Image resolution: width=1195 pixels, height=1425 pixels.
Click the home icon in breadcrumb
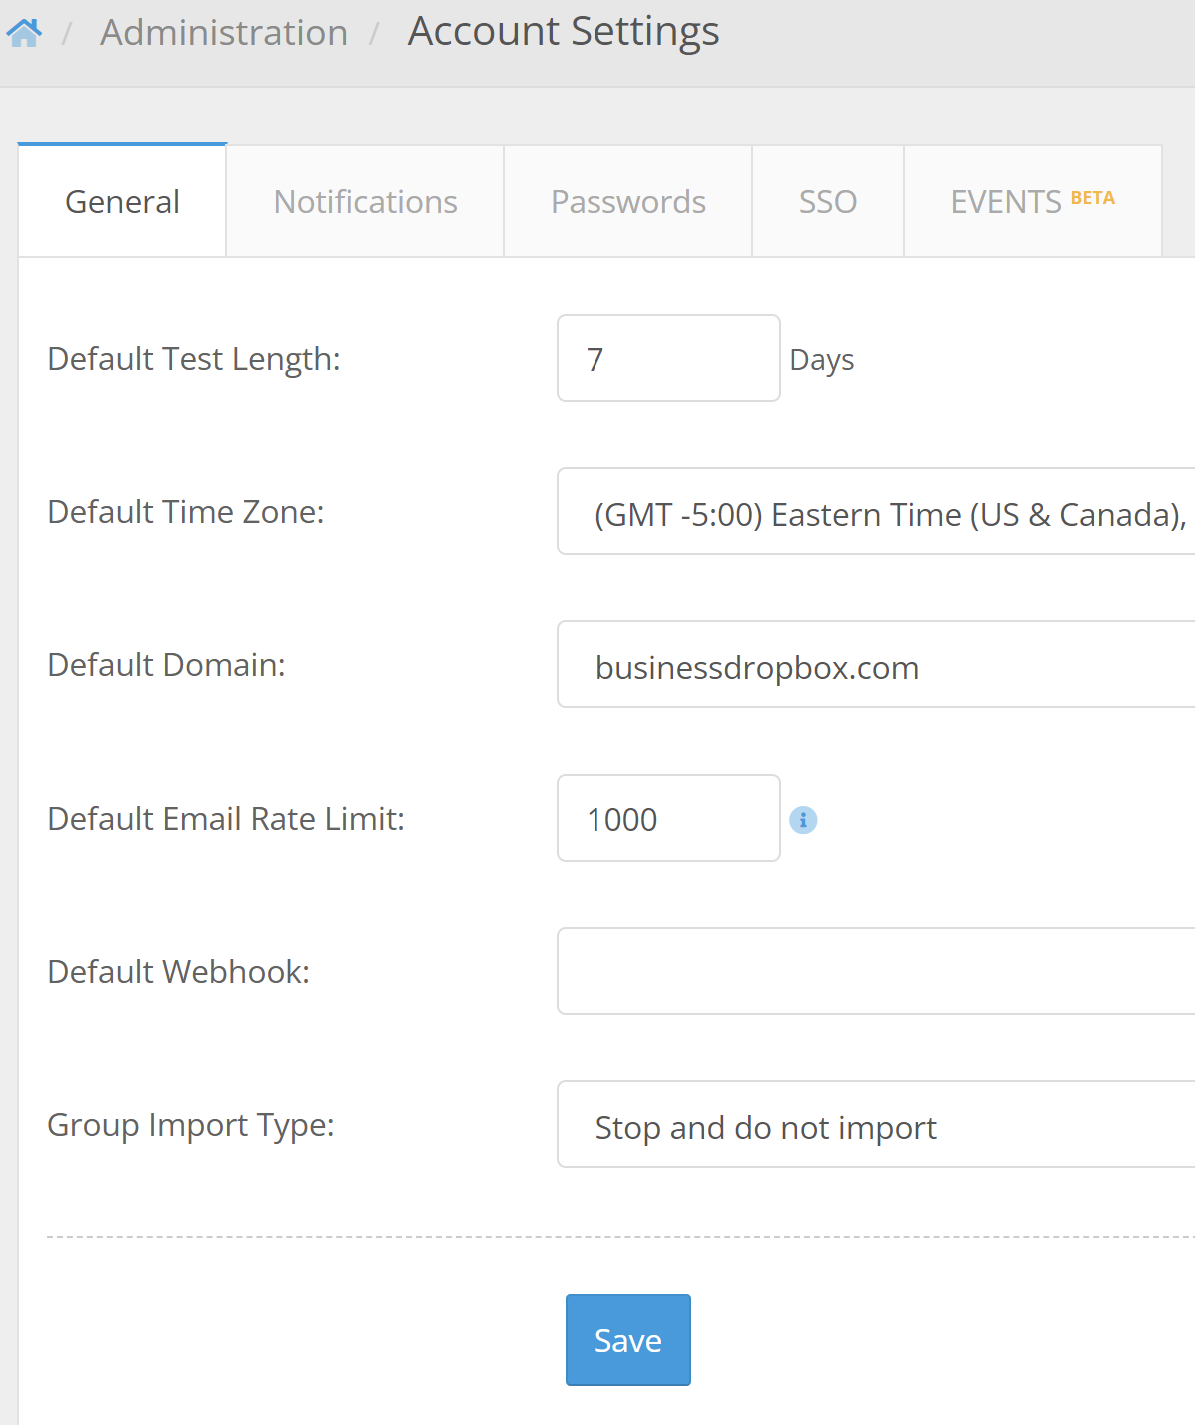point(24,33)
